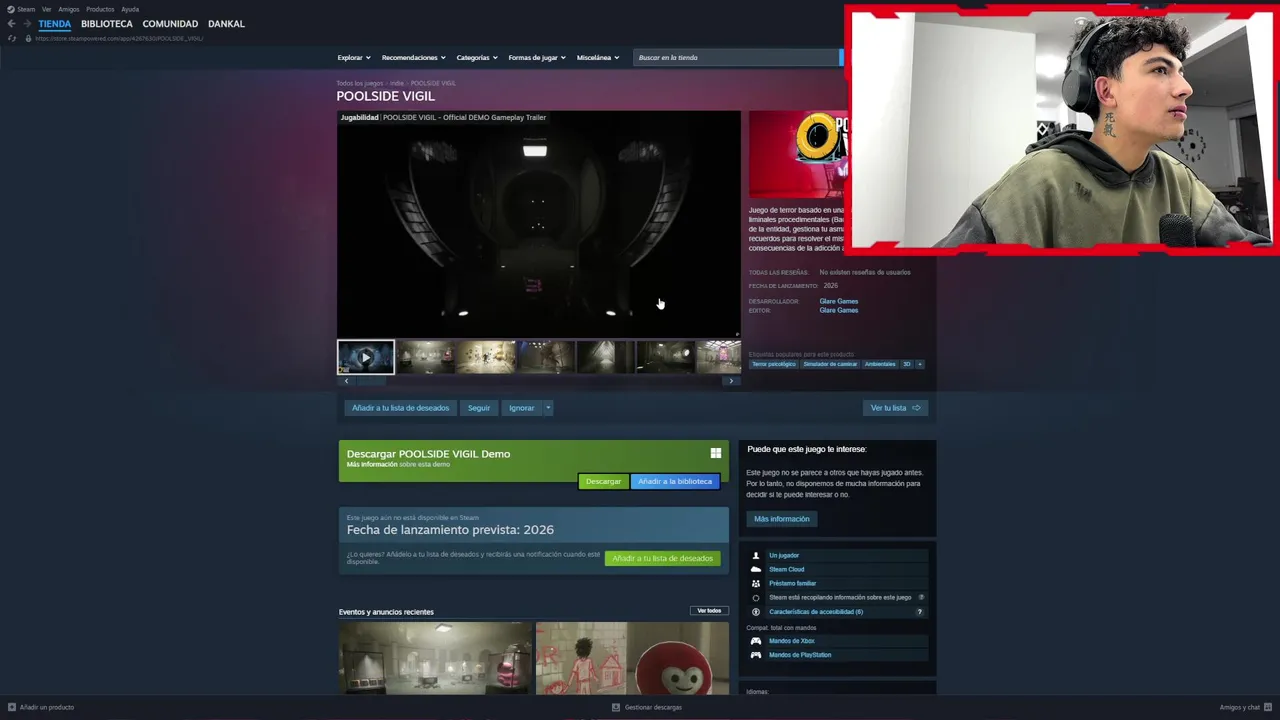This screenshot has width=1280, height=720.
Task: Open the arrow dropdown next to Ignorar
Action: click(x=548, y=408)
